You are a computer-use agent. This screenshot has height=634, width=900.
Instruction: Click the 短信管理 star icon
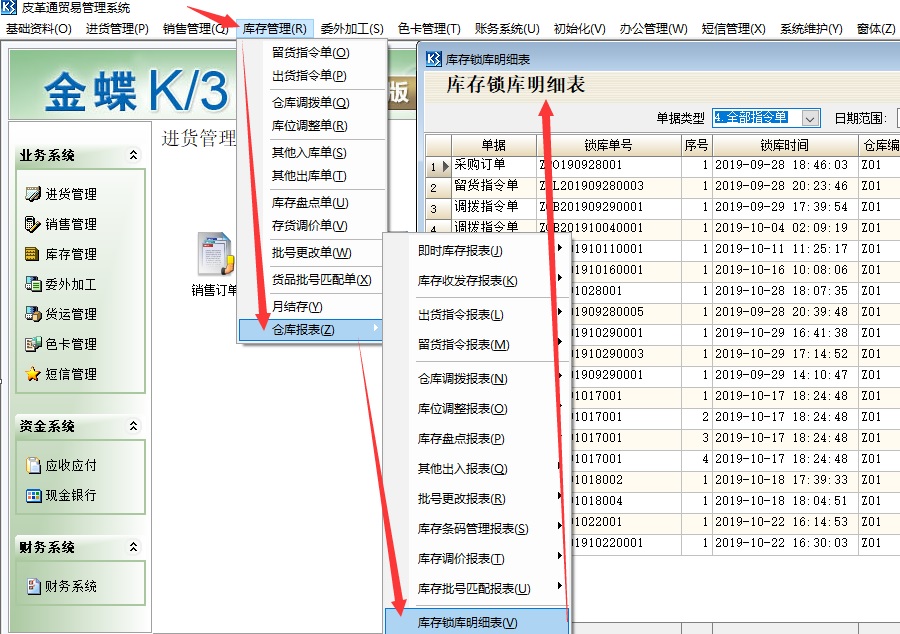click(x=33, y=374)
